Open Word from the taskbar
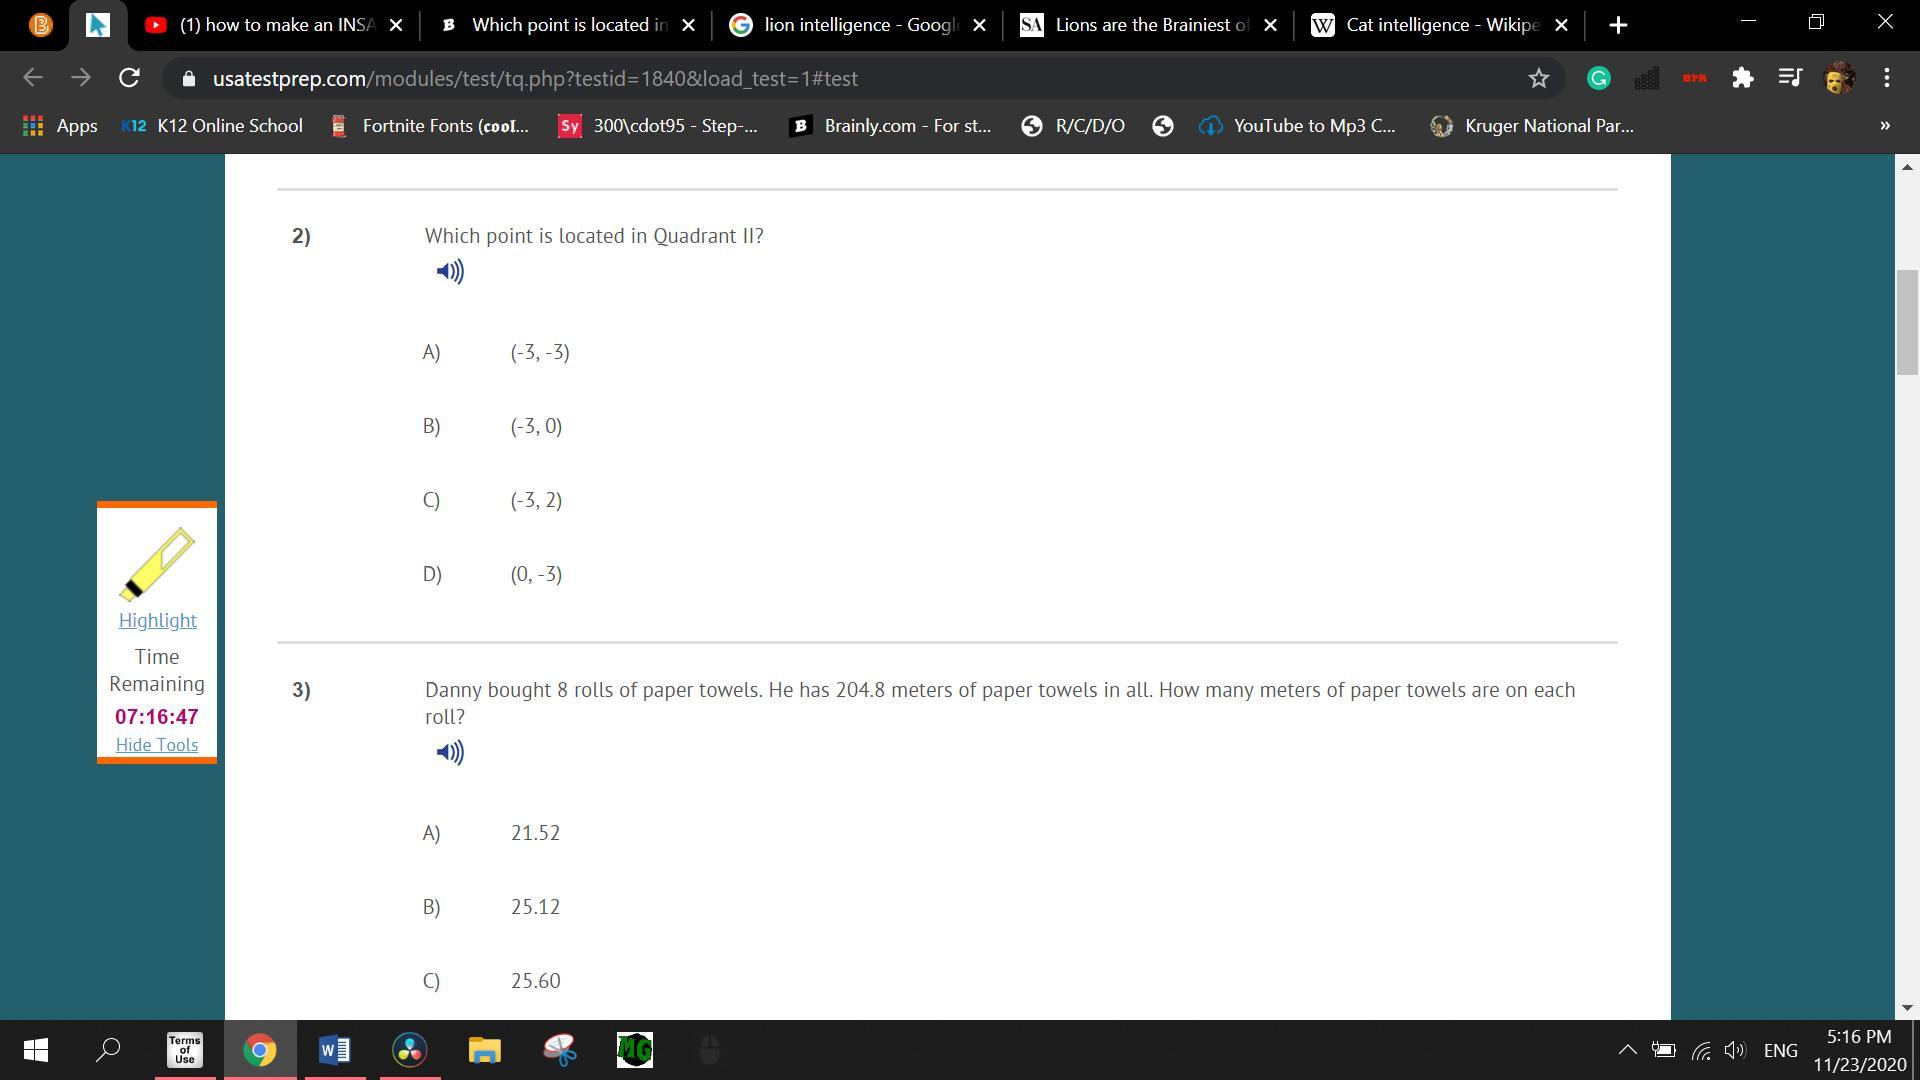This screenshot has width=1920, height=1080. click(334, 1050)
